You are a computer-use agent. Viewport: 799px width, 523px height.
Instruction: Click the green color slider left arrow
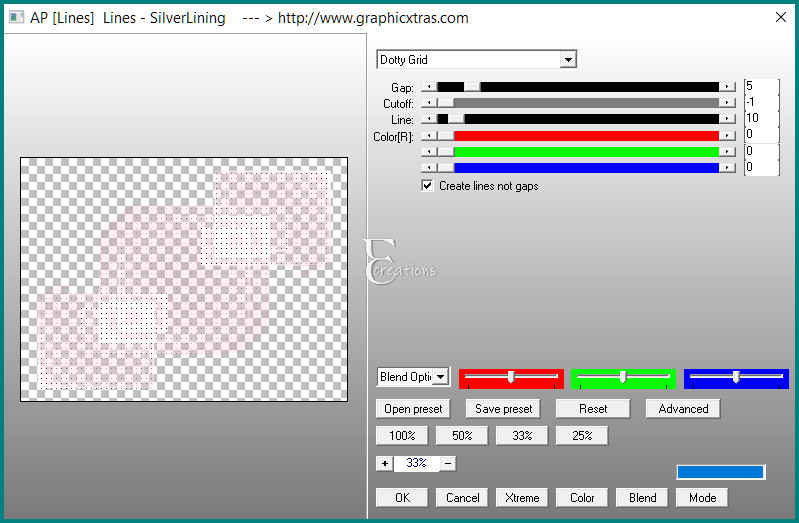pos(429,151)
